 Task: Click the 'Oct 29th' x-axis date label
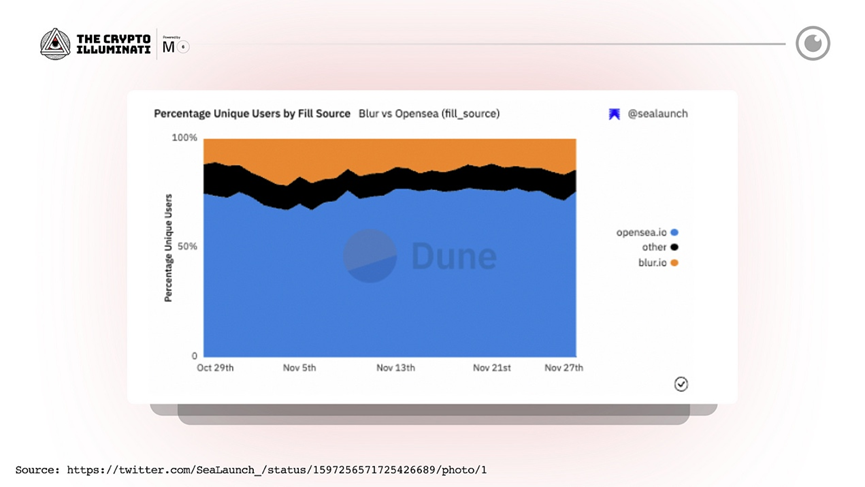[214, 368]
